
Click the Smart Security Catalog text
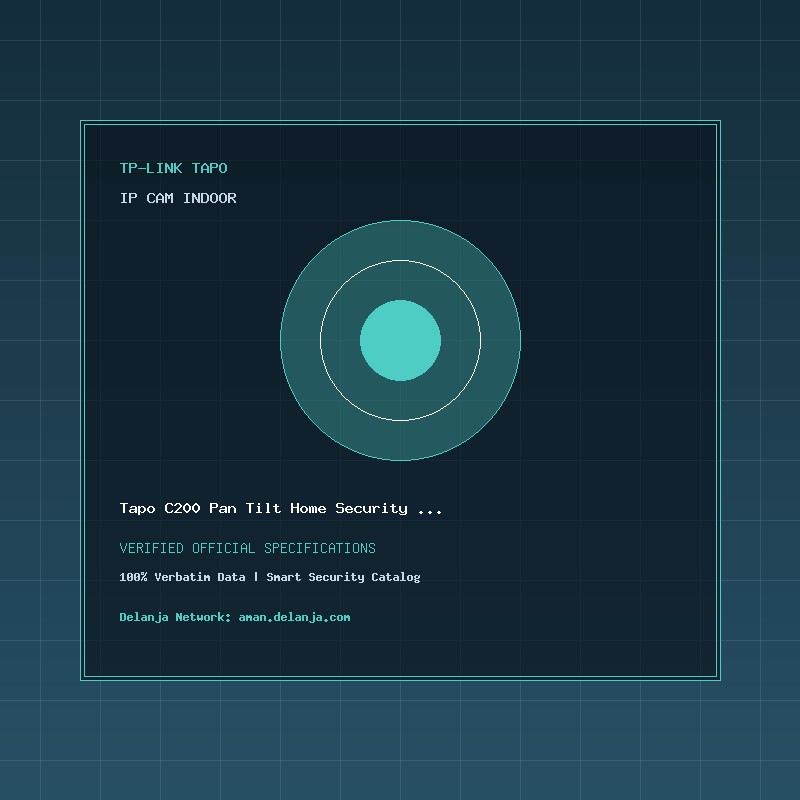(343, 577)
